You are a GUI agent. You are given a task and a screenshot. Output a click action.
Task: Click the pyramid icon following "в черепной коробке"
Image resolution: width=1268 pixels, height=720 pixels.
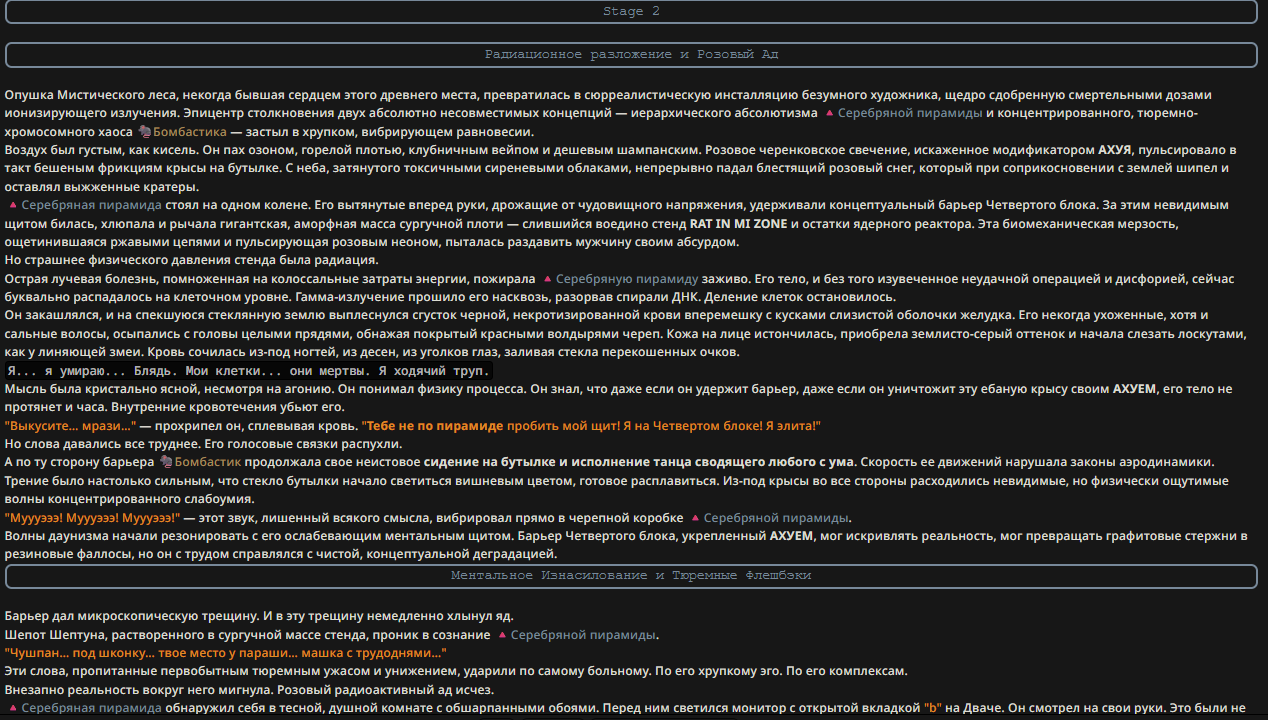point(695,518)
